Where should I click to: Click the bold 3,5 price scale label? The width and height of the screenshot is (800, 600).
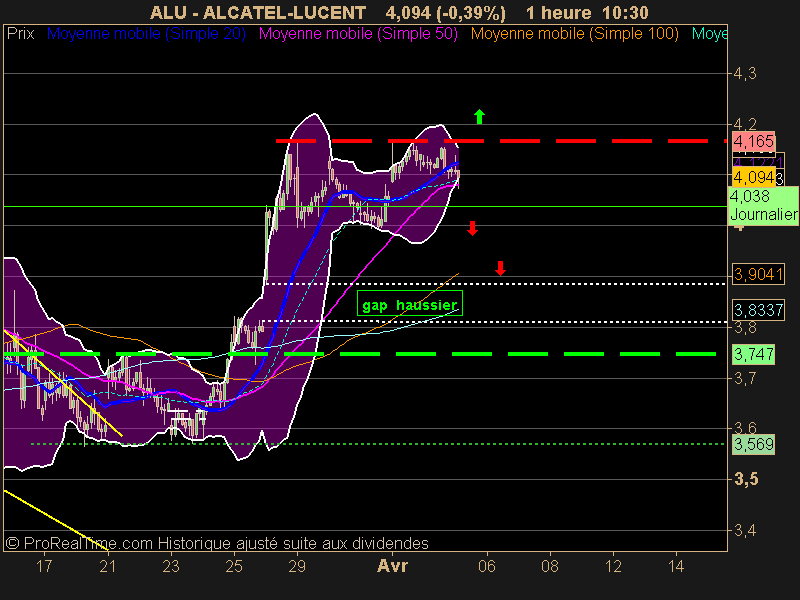746,480
